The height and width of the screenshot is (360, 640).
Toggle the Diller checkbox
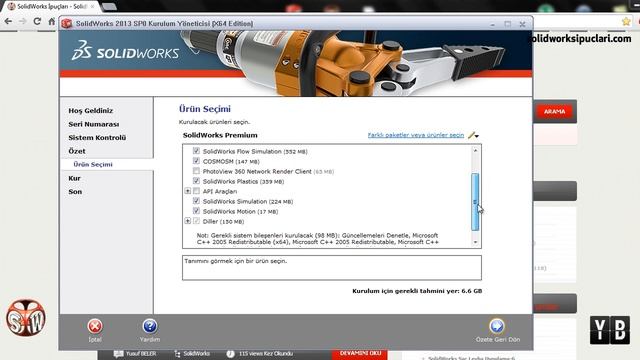[x=196, y=221]
